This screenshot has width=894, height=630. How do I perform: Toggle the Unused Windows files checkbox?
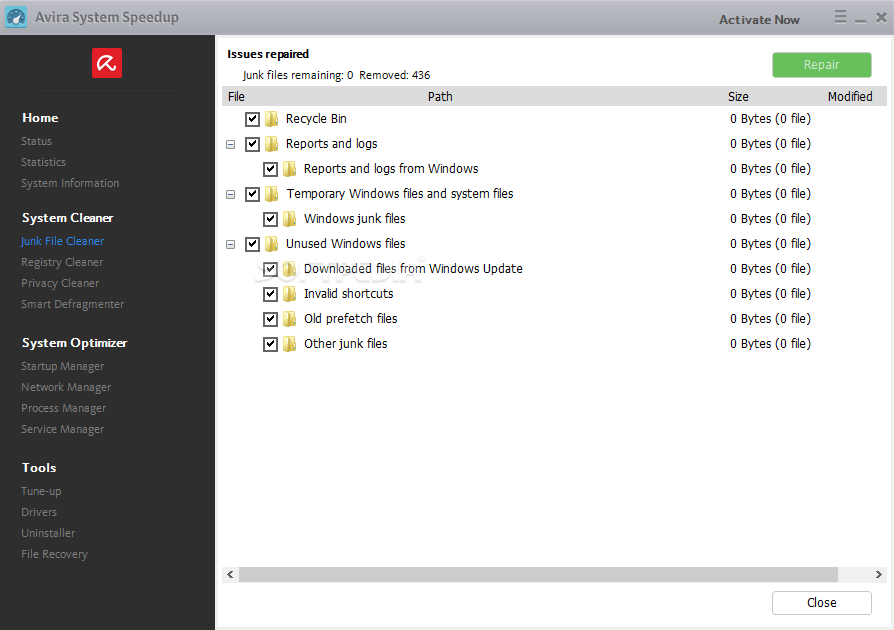[x=253, y=245]
